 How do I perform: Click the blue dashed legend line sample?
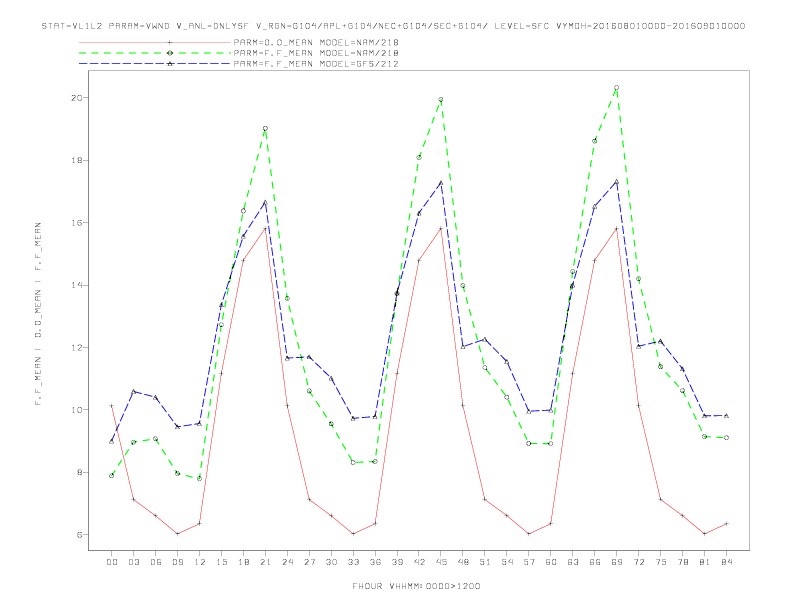click(x=155, y=64)
